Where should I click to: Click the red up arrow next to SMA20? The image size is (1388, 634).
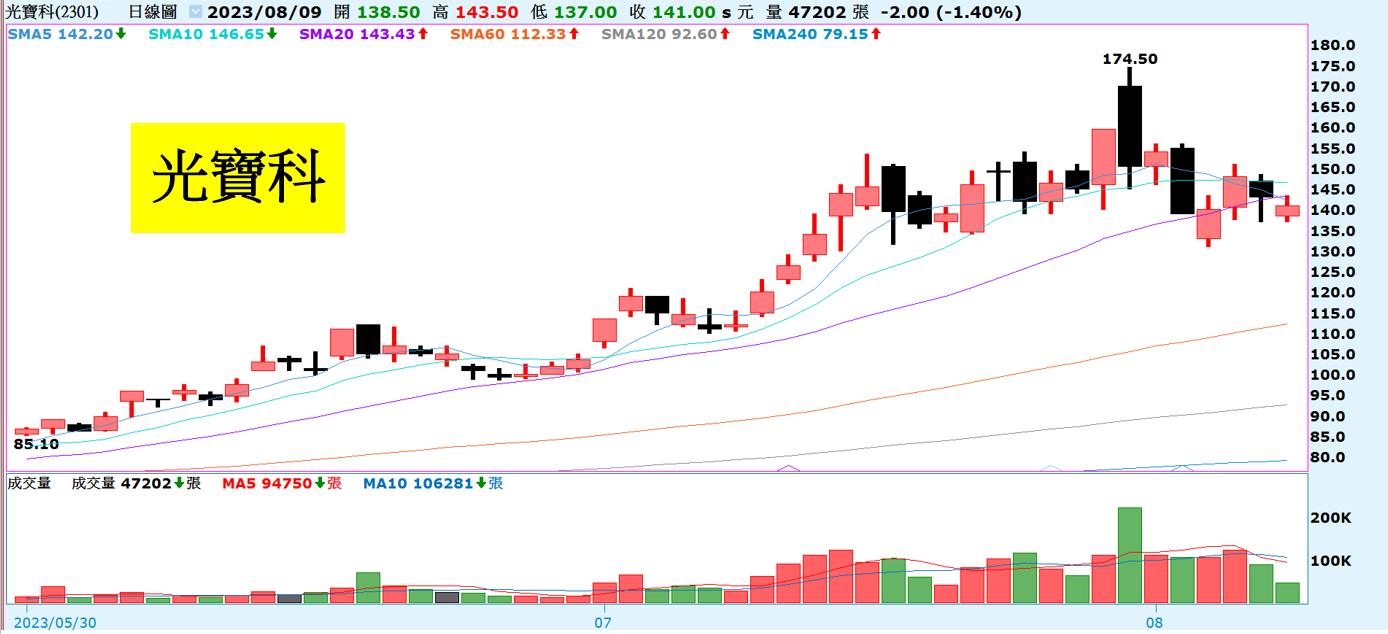tap(423, 34)
